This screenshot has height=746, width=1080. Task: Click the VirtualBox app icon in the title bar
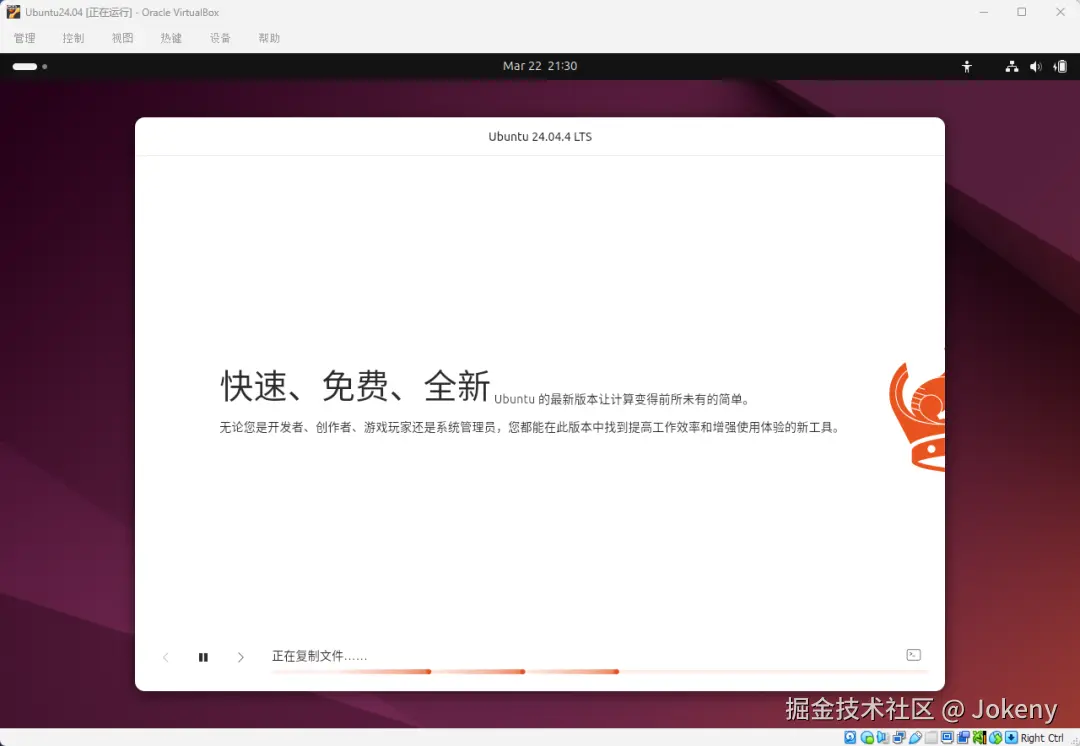(13, 12)
